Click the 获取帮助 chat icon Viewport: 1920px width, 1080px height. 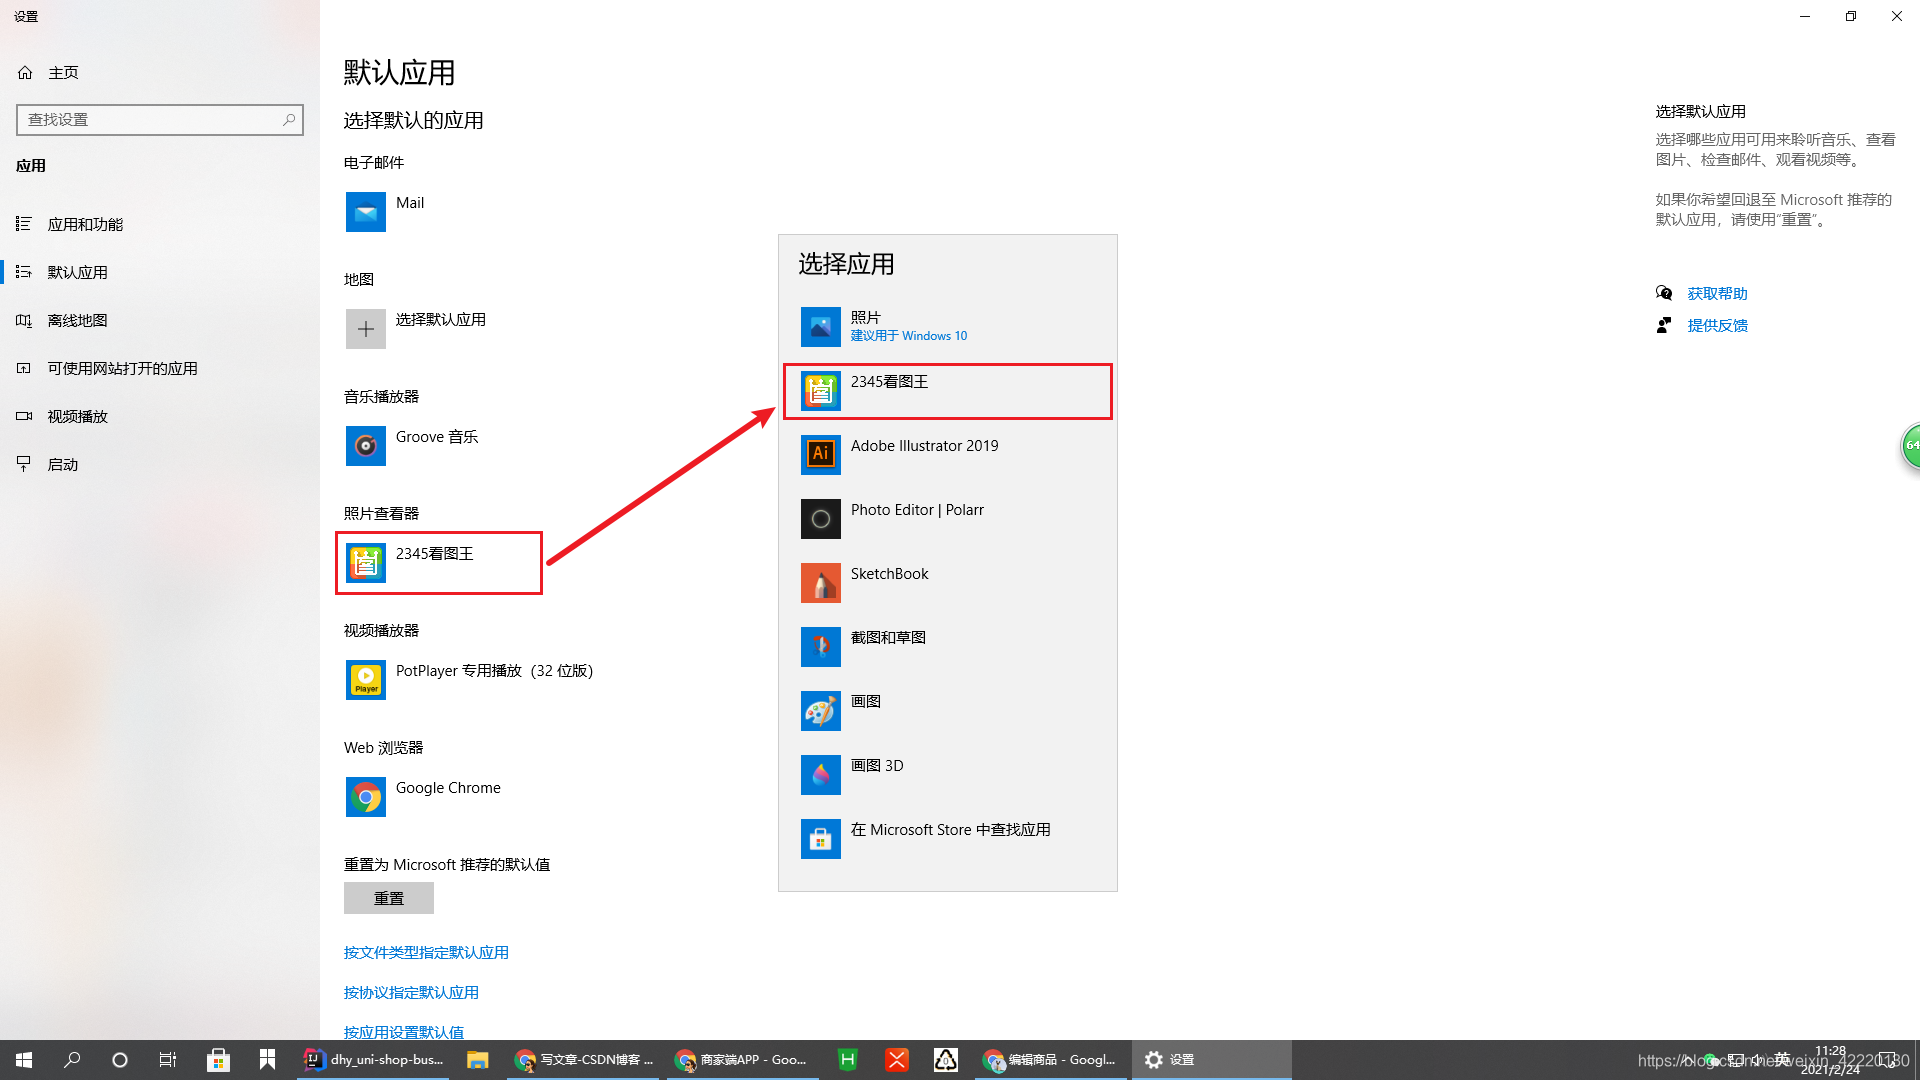[1664, 293]
